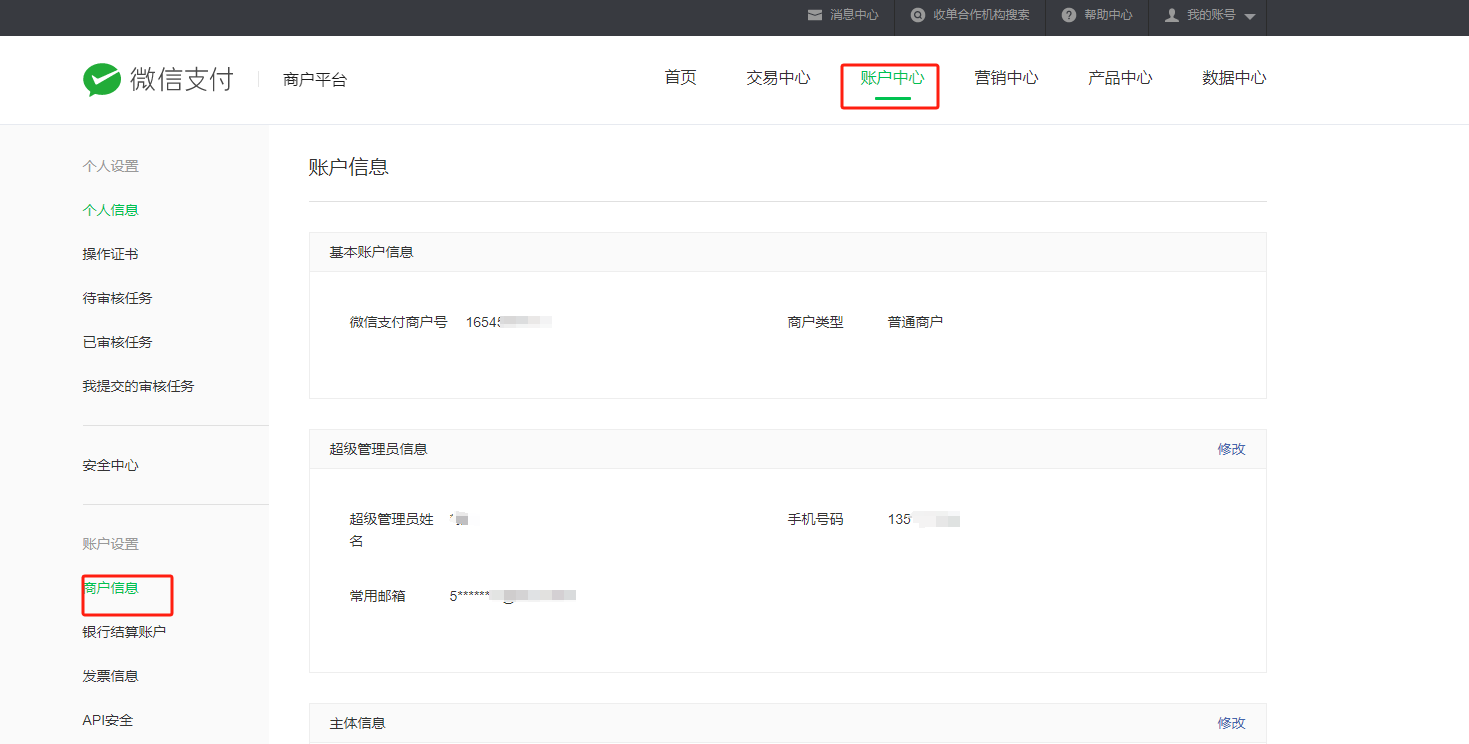The width and height of the screenshot is (1469, 744).
Task: Click the user avatar icon in top bar
Action: pyautogui.click(x=1172, y=15)
